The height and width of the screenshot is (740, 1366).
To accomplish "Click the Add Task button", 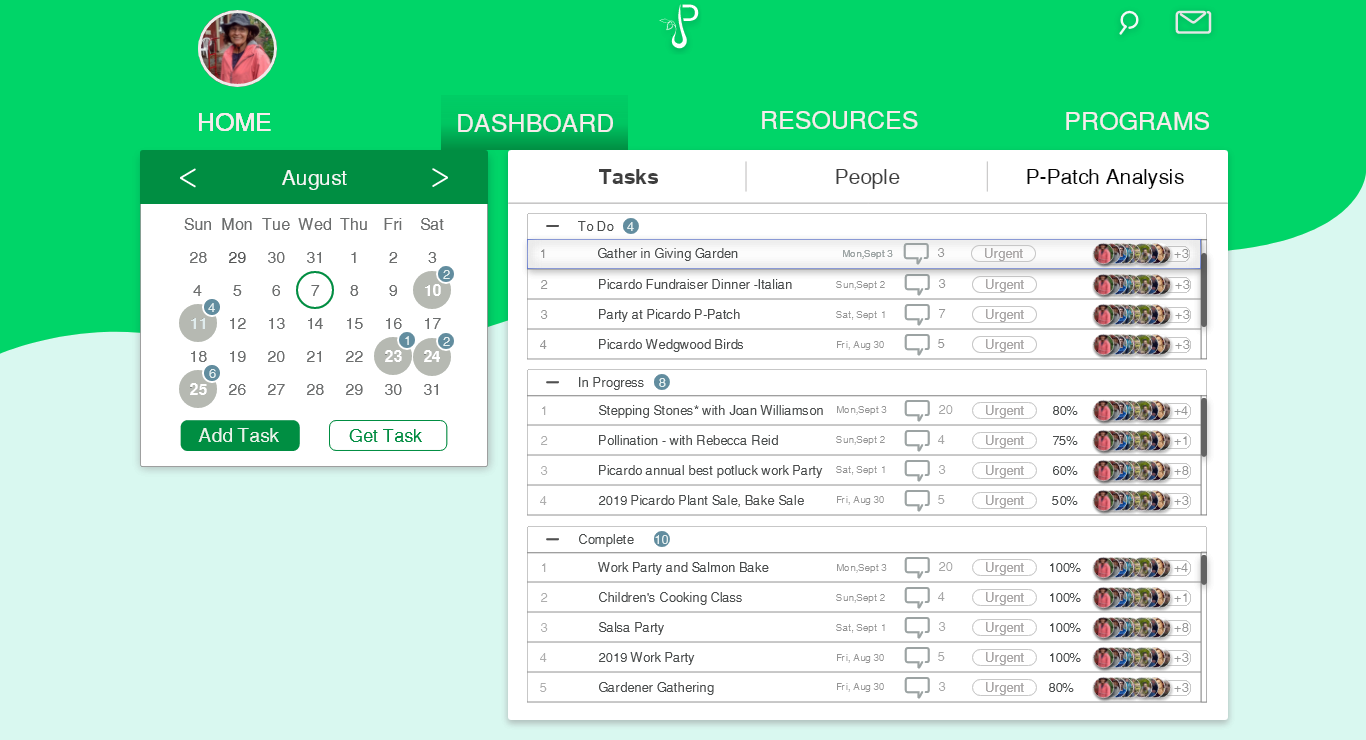I will click(x=240, y=436).
